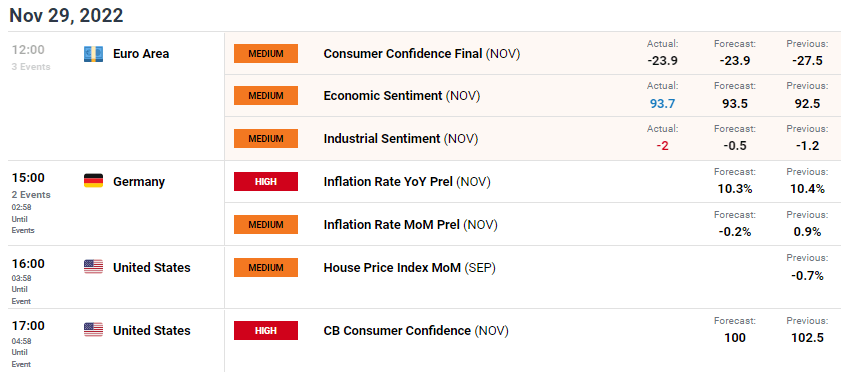Click the US flag beside CB Consumer Confidence
The width and height of the screenshot is (841, 377).
pos(93,330)
